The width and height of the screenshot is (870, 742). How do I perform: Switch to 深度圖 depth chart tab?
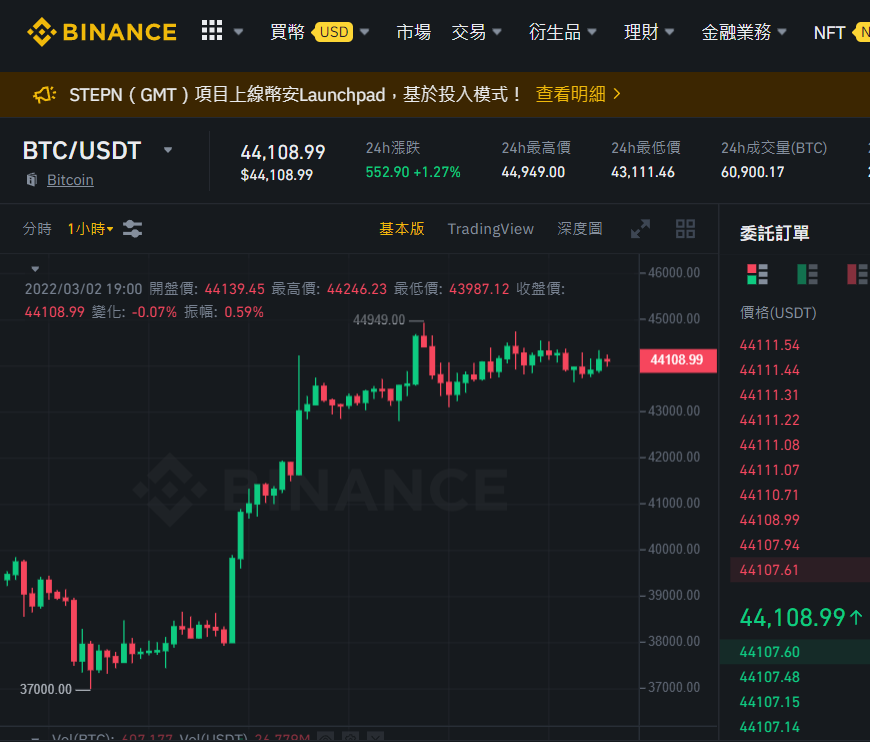point(580,229)
